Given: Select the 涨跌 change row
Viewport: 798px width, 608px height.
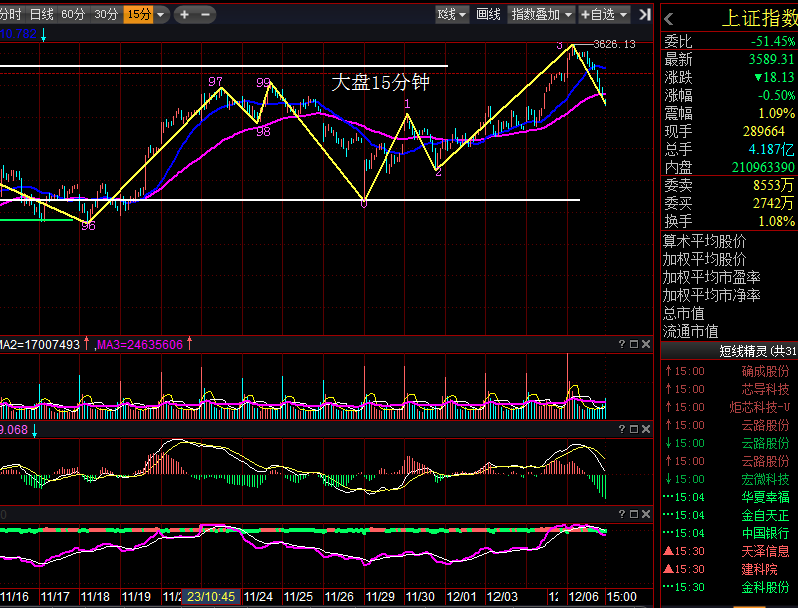Looking at the screenshot, I should [729, 77].
